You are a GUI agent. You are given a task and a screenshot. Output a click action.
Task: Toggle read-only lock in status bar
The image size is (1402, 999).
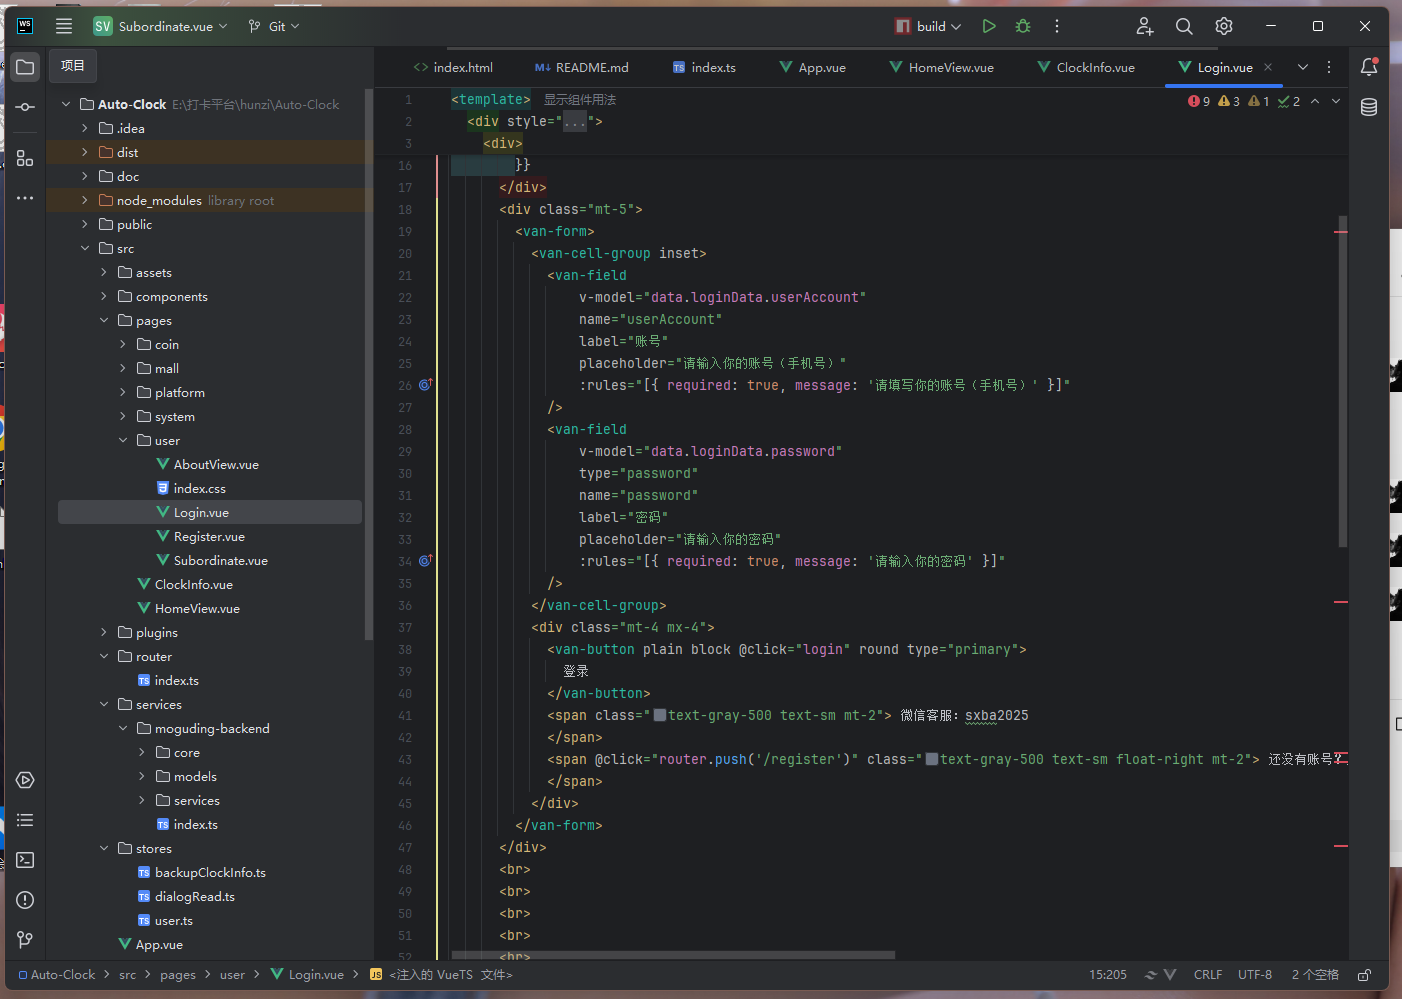tap(1364, 975)
